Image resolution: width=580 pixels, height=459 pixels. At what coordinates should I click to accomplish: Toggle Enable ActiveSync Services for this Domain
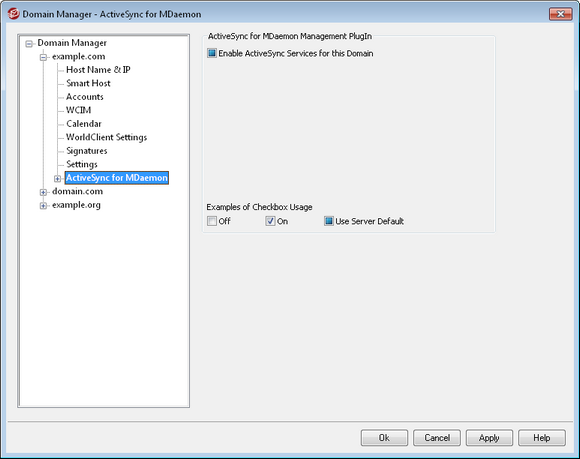click(x=212, y=53)
